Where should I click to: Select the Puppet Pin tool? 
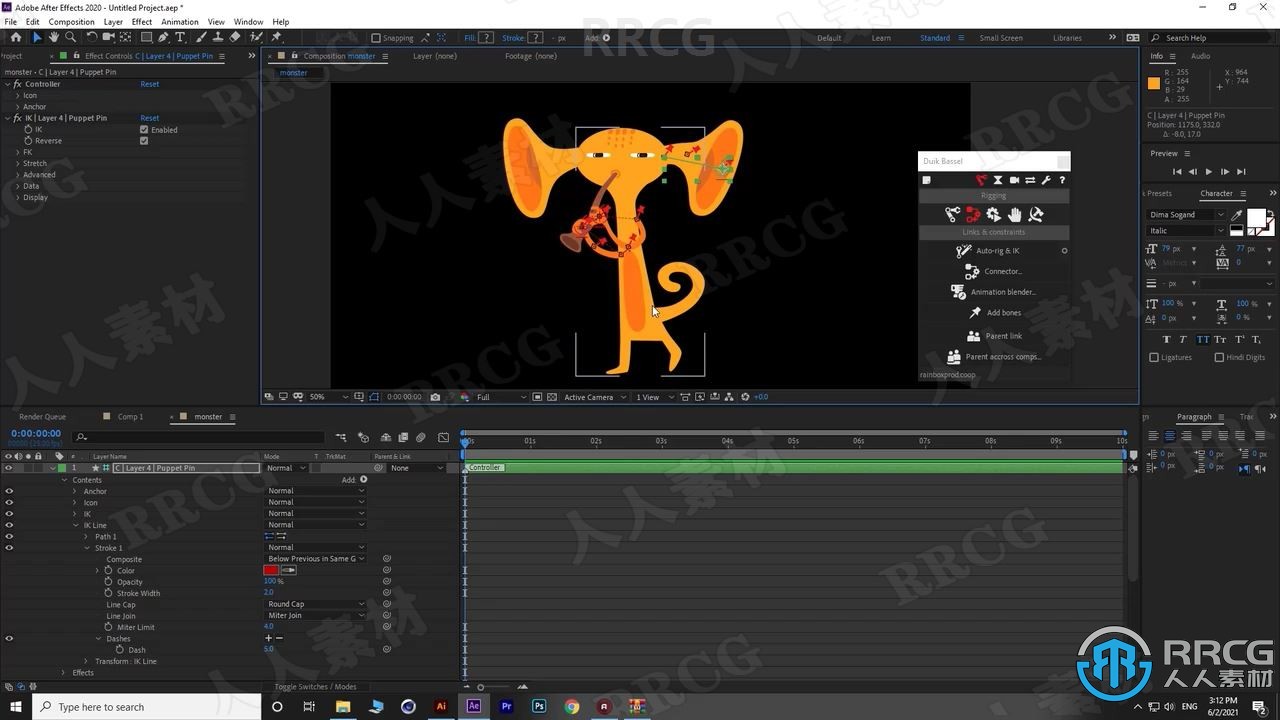[x=277, y=37]
